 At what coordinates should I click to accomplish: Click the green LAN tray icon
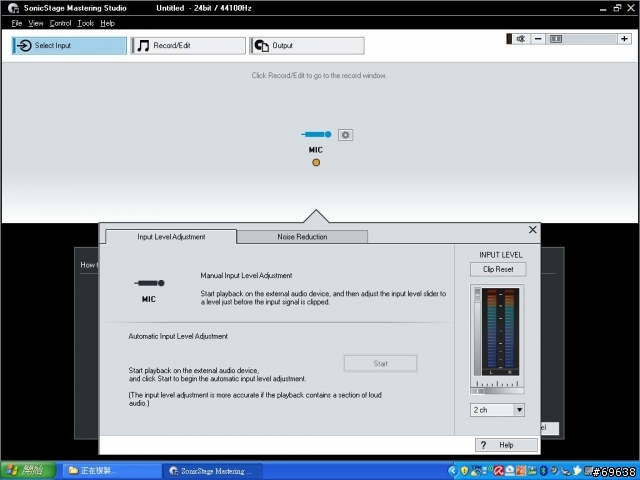(x=532, y=471)
